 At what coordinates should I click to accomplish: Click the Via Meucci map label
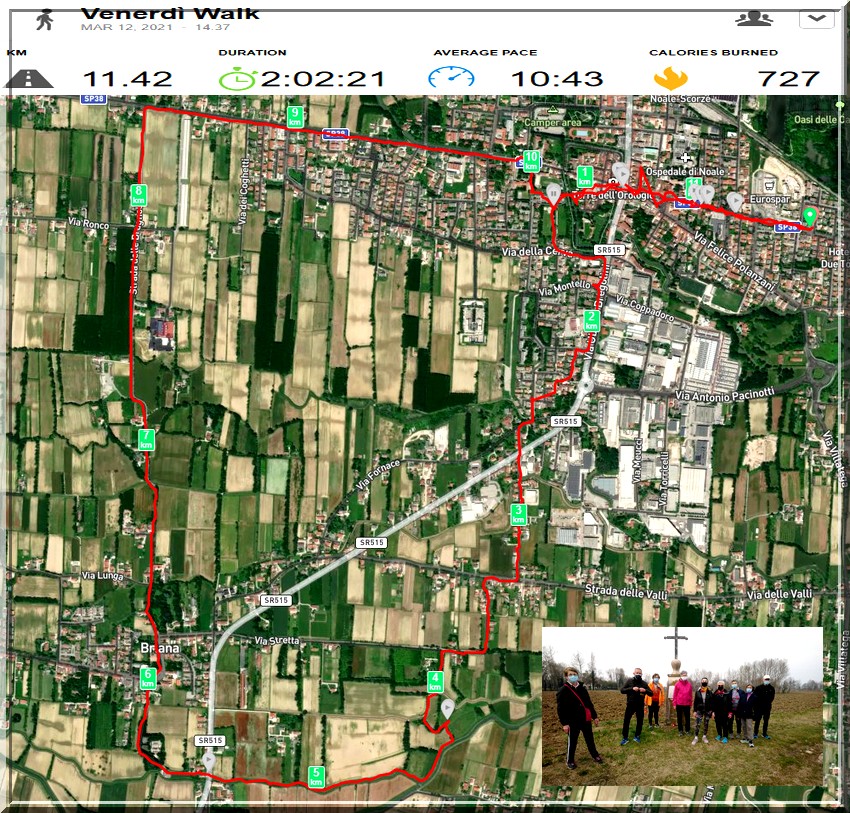637,461
